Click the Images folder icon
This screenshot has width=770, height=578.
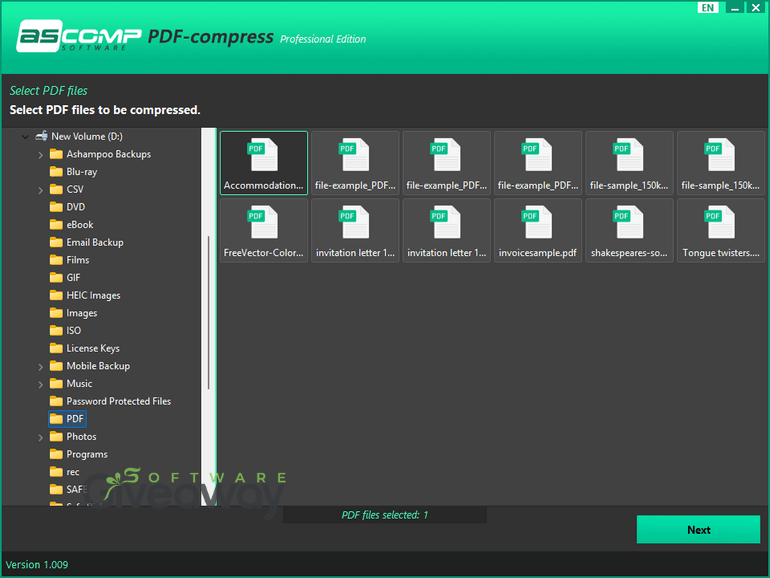56,313
